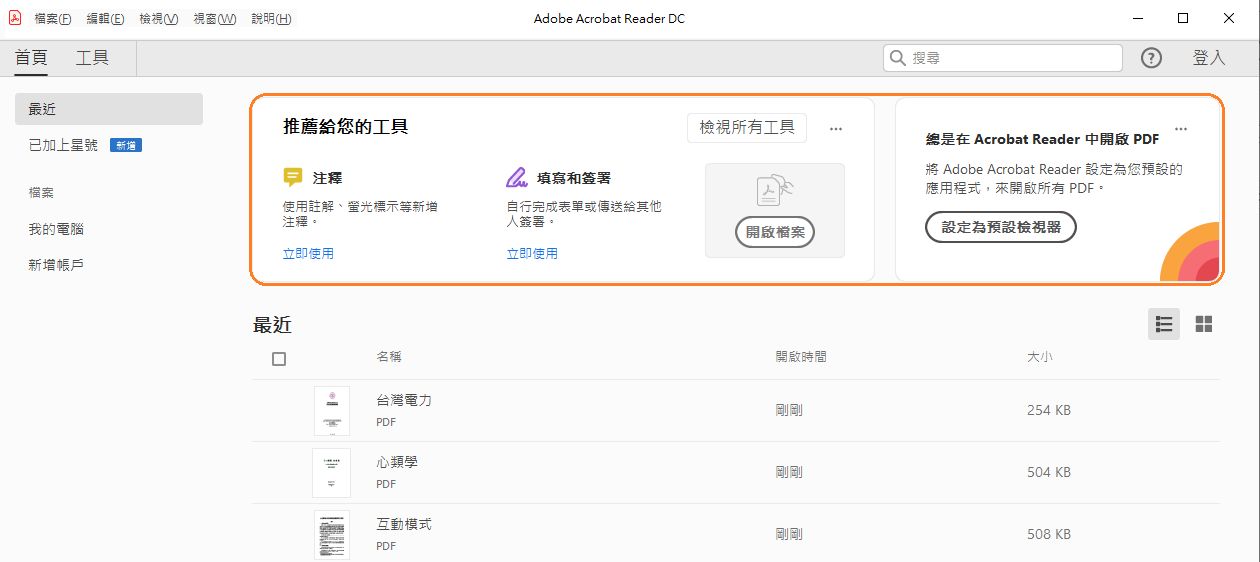
Task: Click the 登入 sign-in button
Action: point(1209,58)
